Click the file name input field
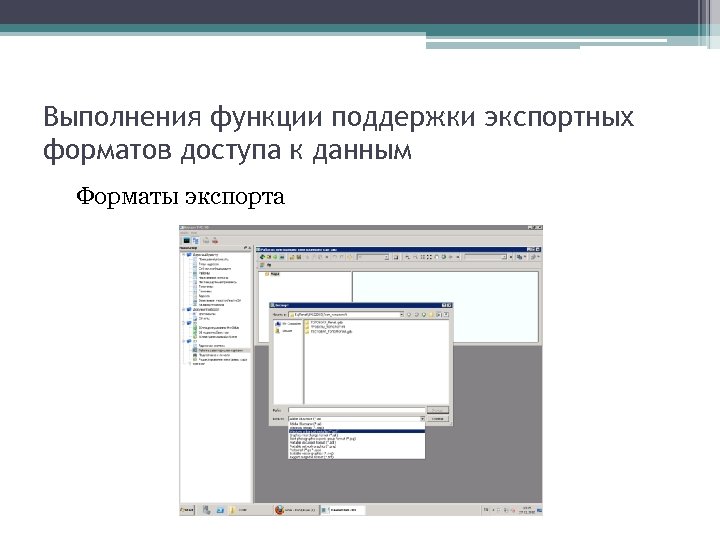The height and width of the screenshot is (540, 720). tap(357, 410)
